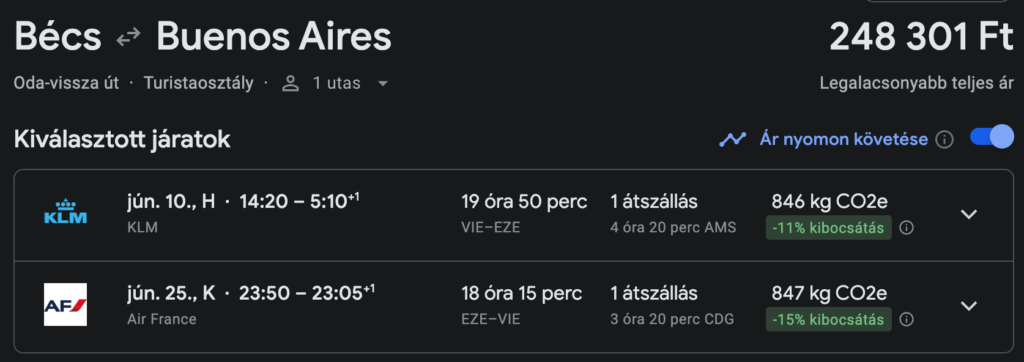Click the Air France logo
1024x362 pixels.
(x=65, y=304)
